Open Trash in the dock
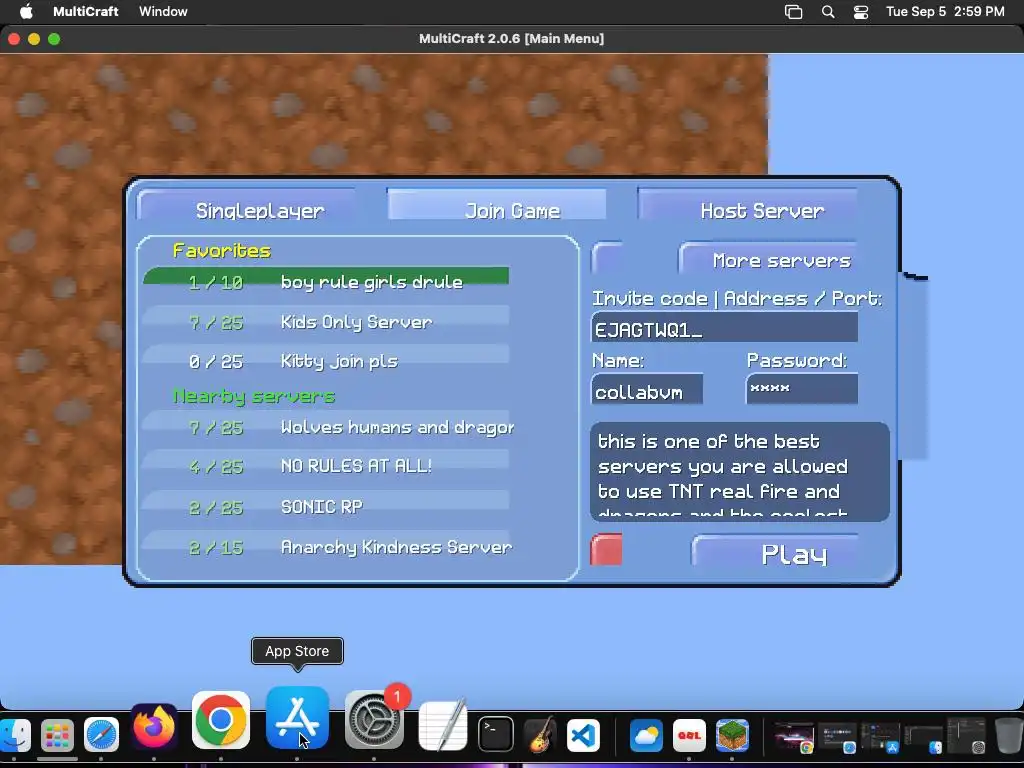 (x=1008, y=735)
